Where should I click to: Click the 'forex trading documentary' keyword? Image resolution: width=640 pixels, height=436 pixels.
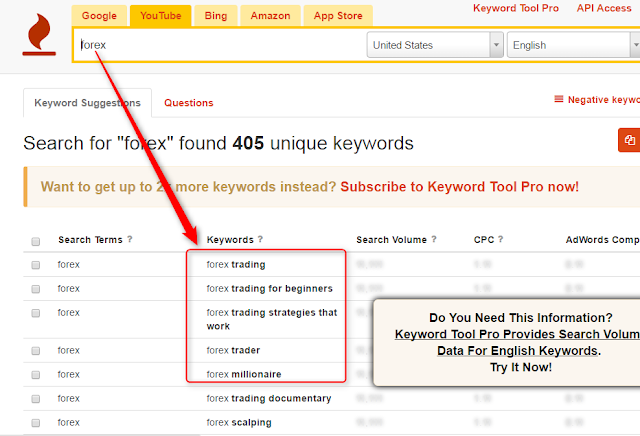269,398
